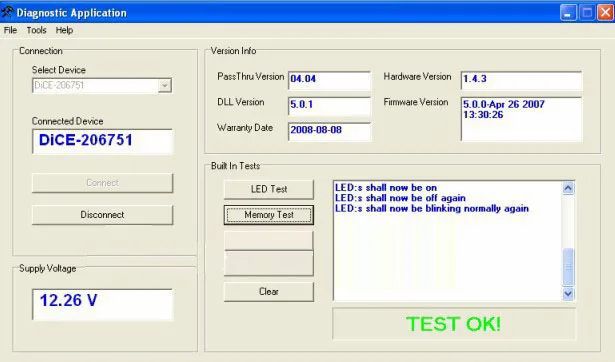The height and width of the screenshot is (362, 615).
Task: Click the test log scrollbar thumb
Action: point(568,267)
